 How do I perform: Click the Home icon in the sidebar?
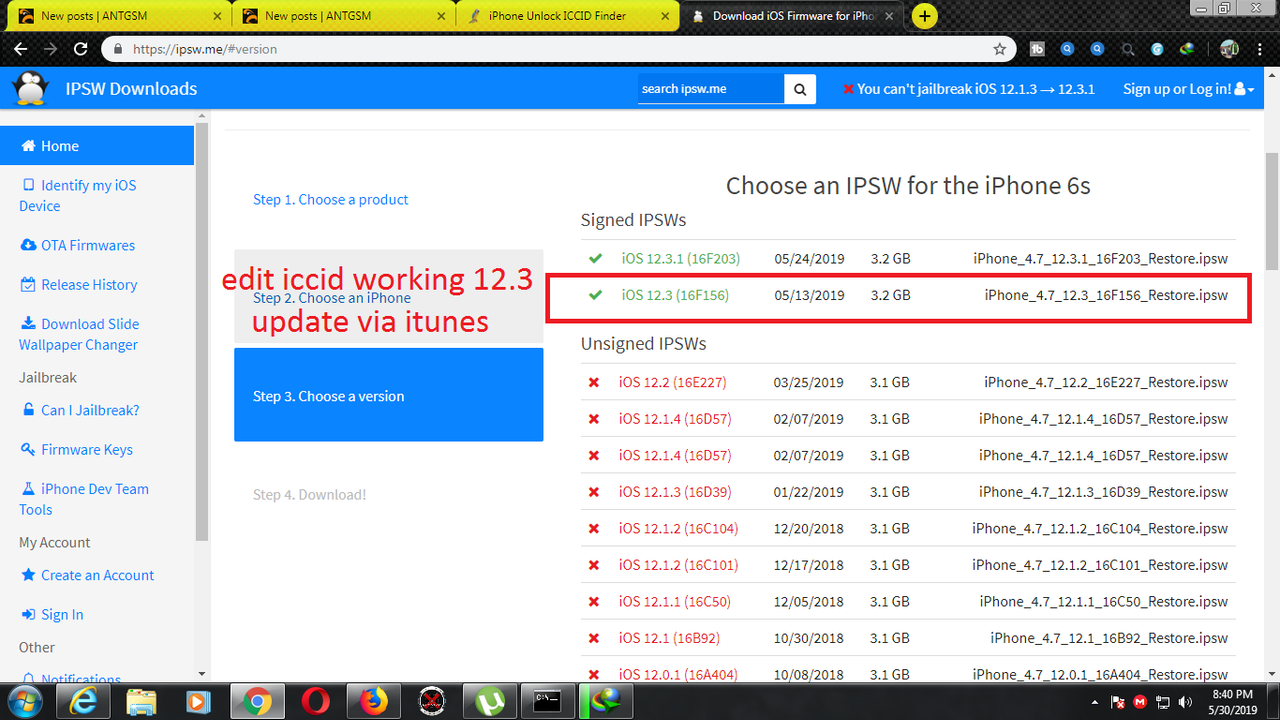click(28, 146)
